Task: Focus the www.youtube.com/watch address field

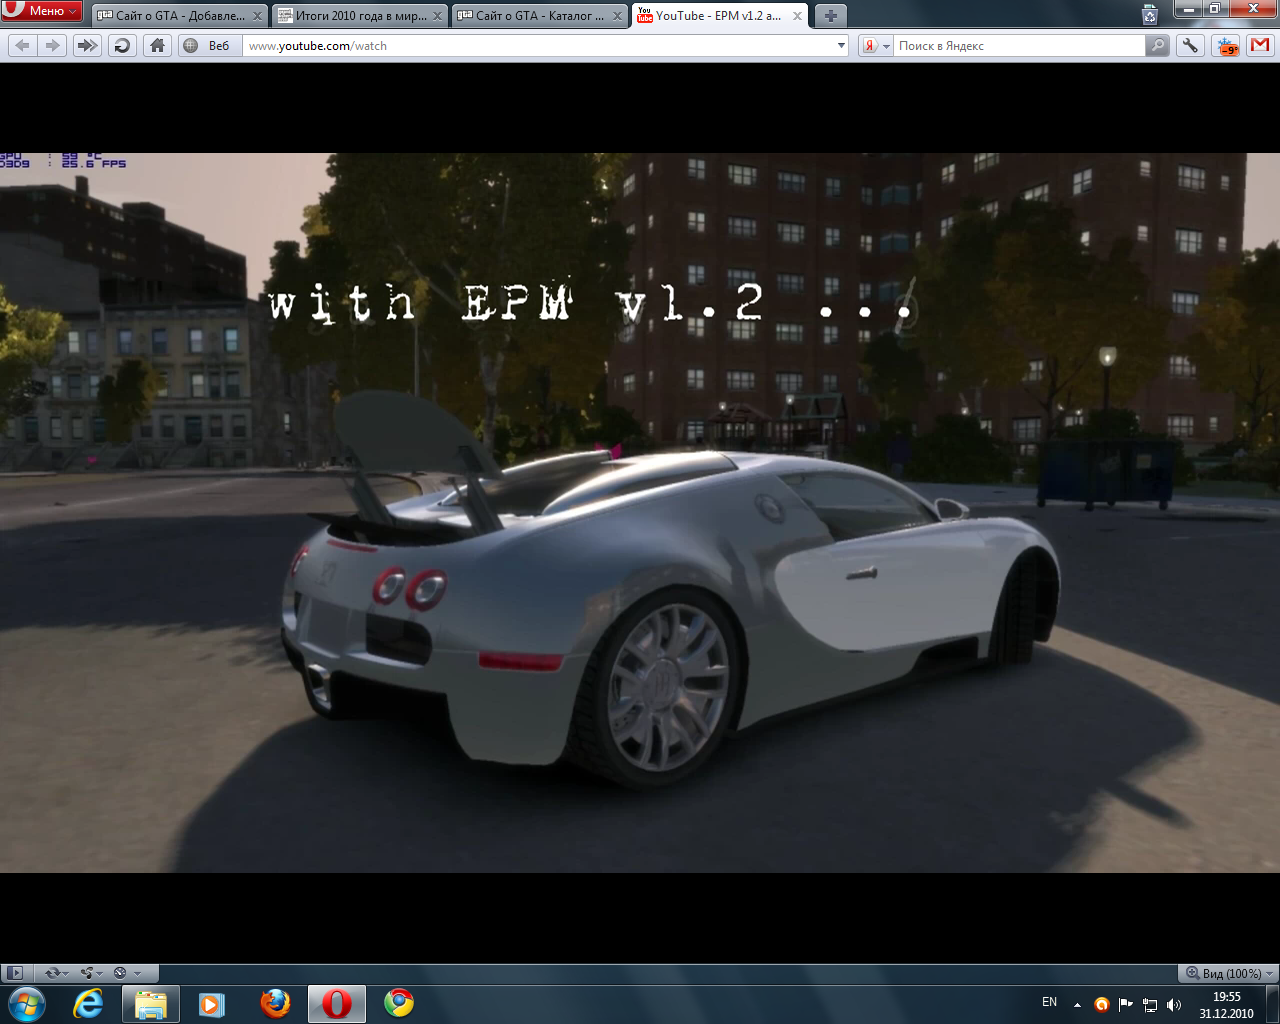Action: click(540, 46)
